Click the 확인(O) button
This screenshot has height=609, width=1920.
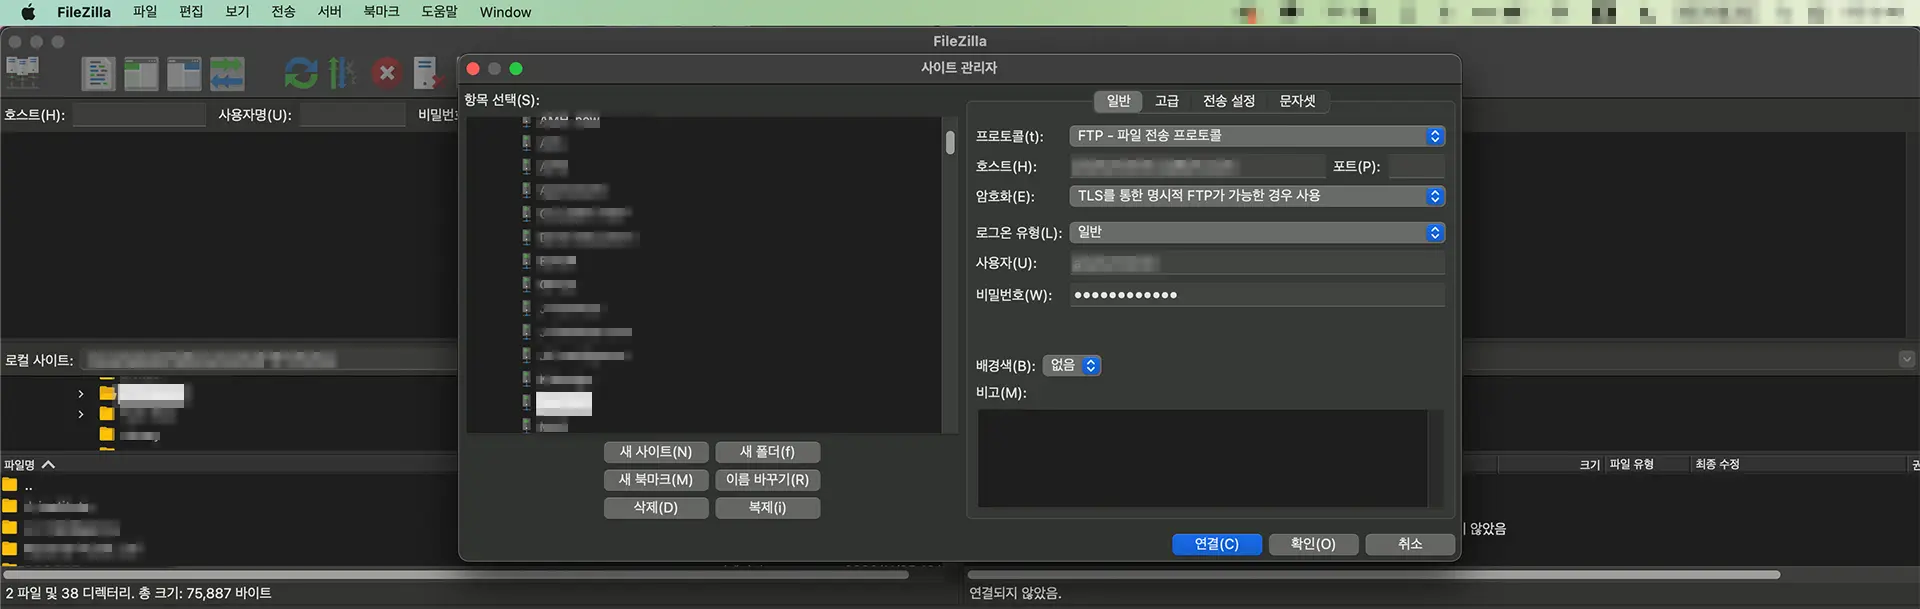pyautogui.click(x=1313, y=544)
